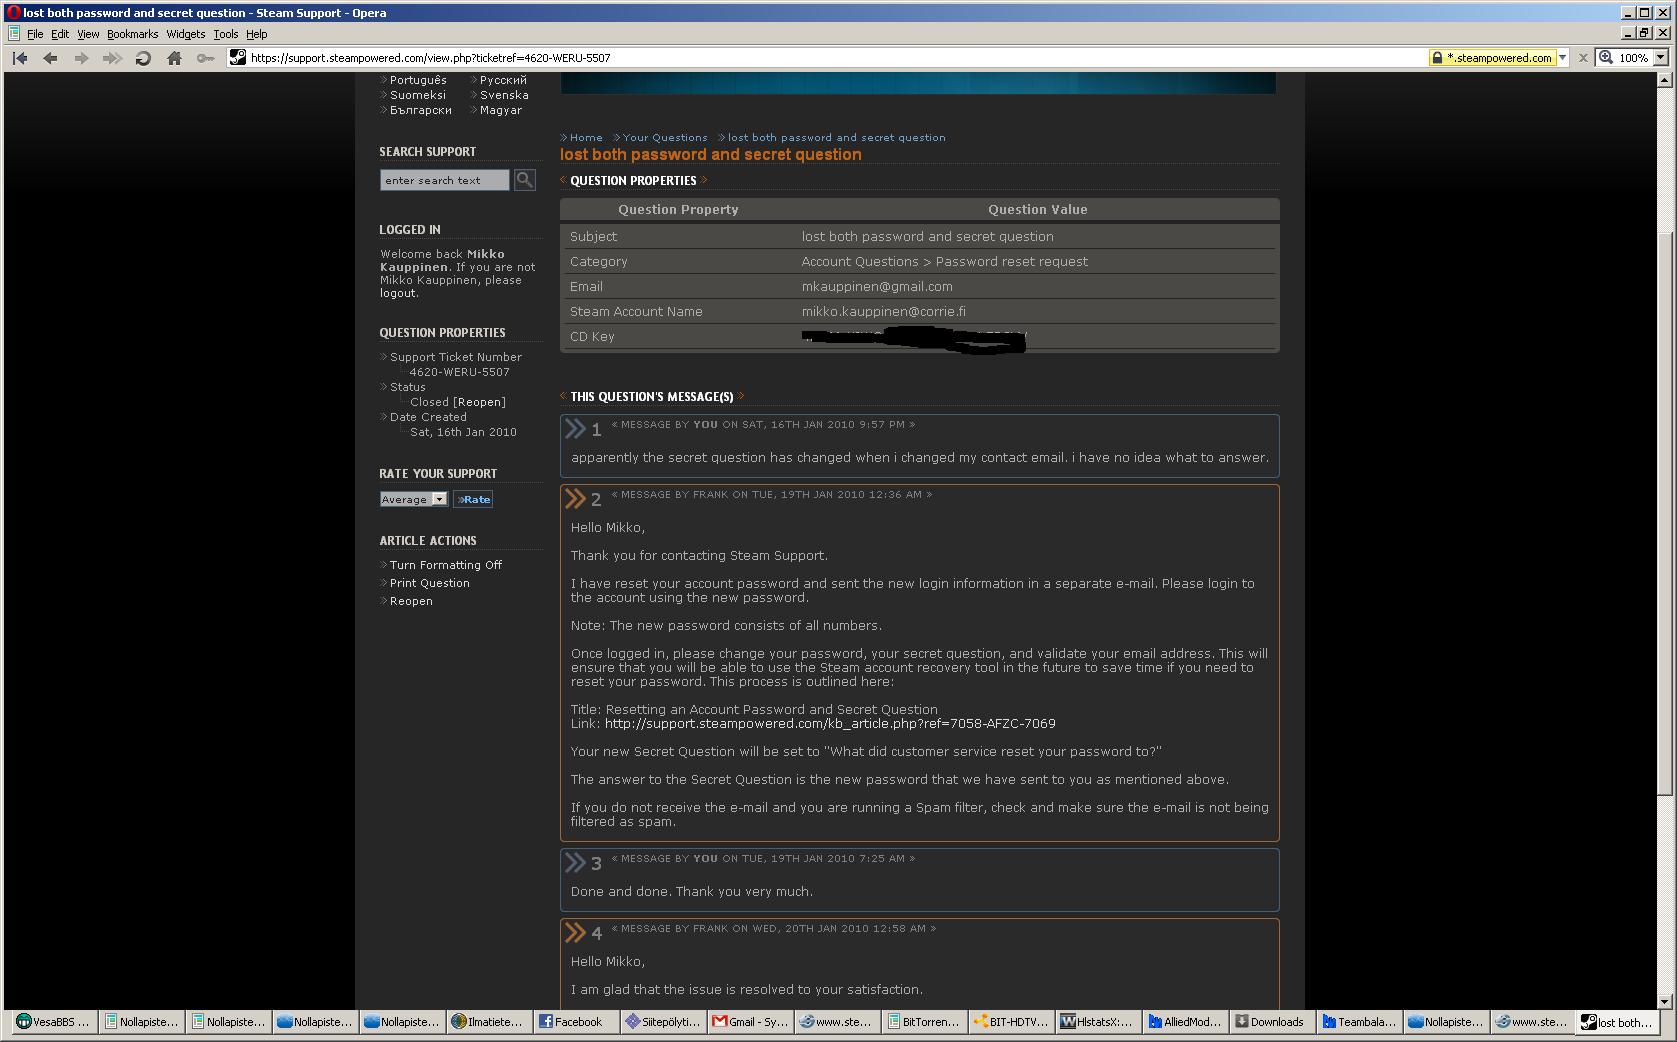Click the logout link

click(x=398, y=293)
